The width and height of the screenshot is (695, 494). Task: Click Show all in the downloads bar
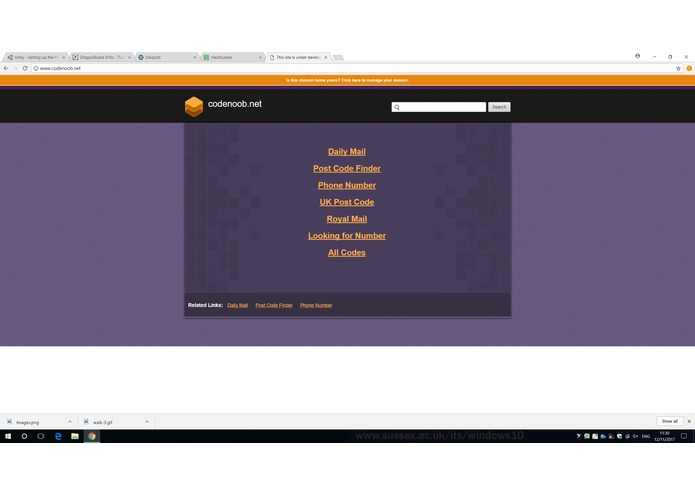pyautogui.click(x=669, y=421)
